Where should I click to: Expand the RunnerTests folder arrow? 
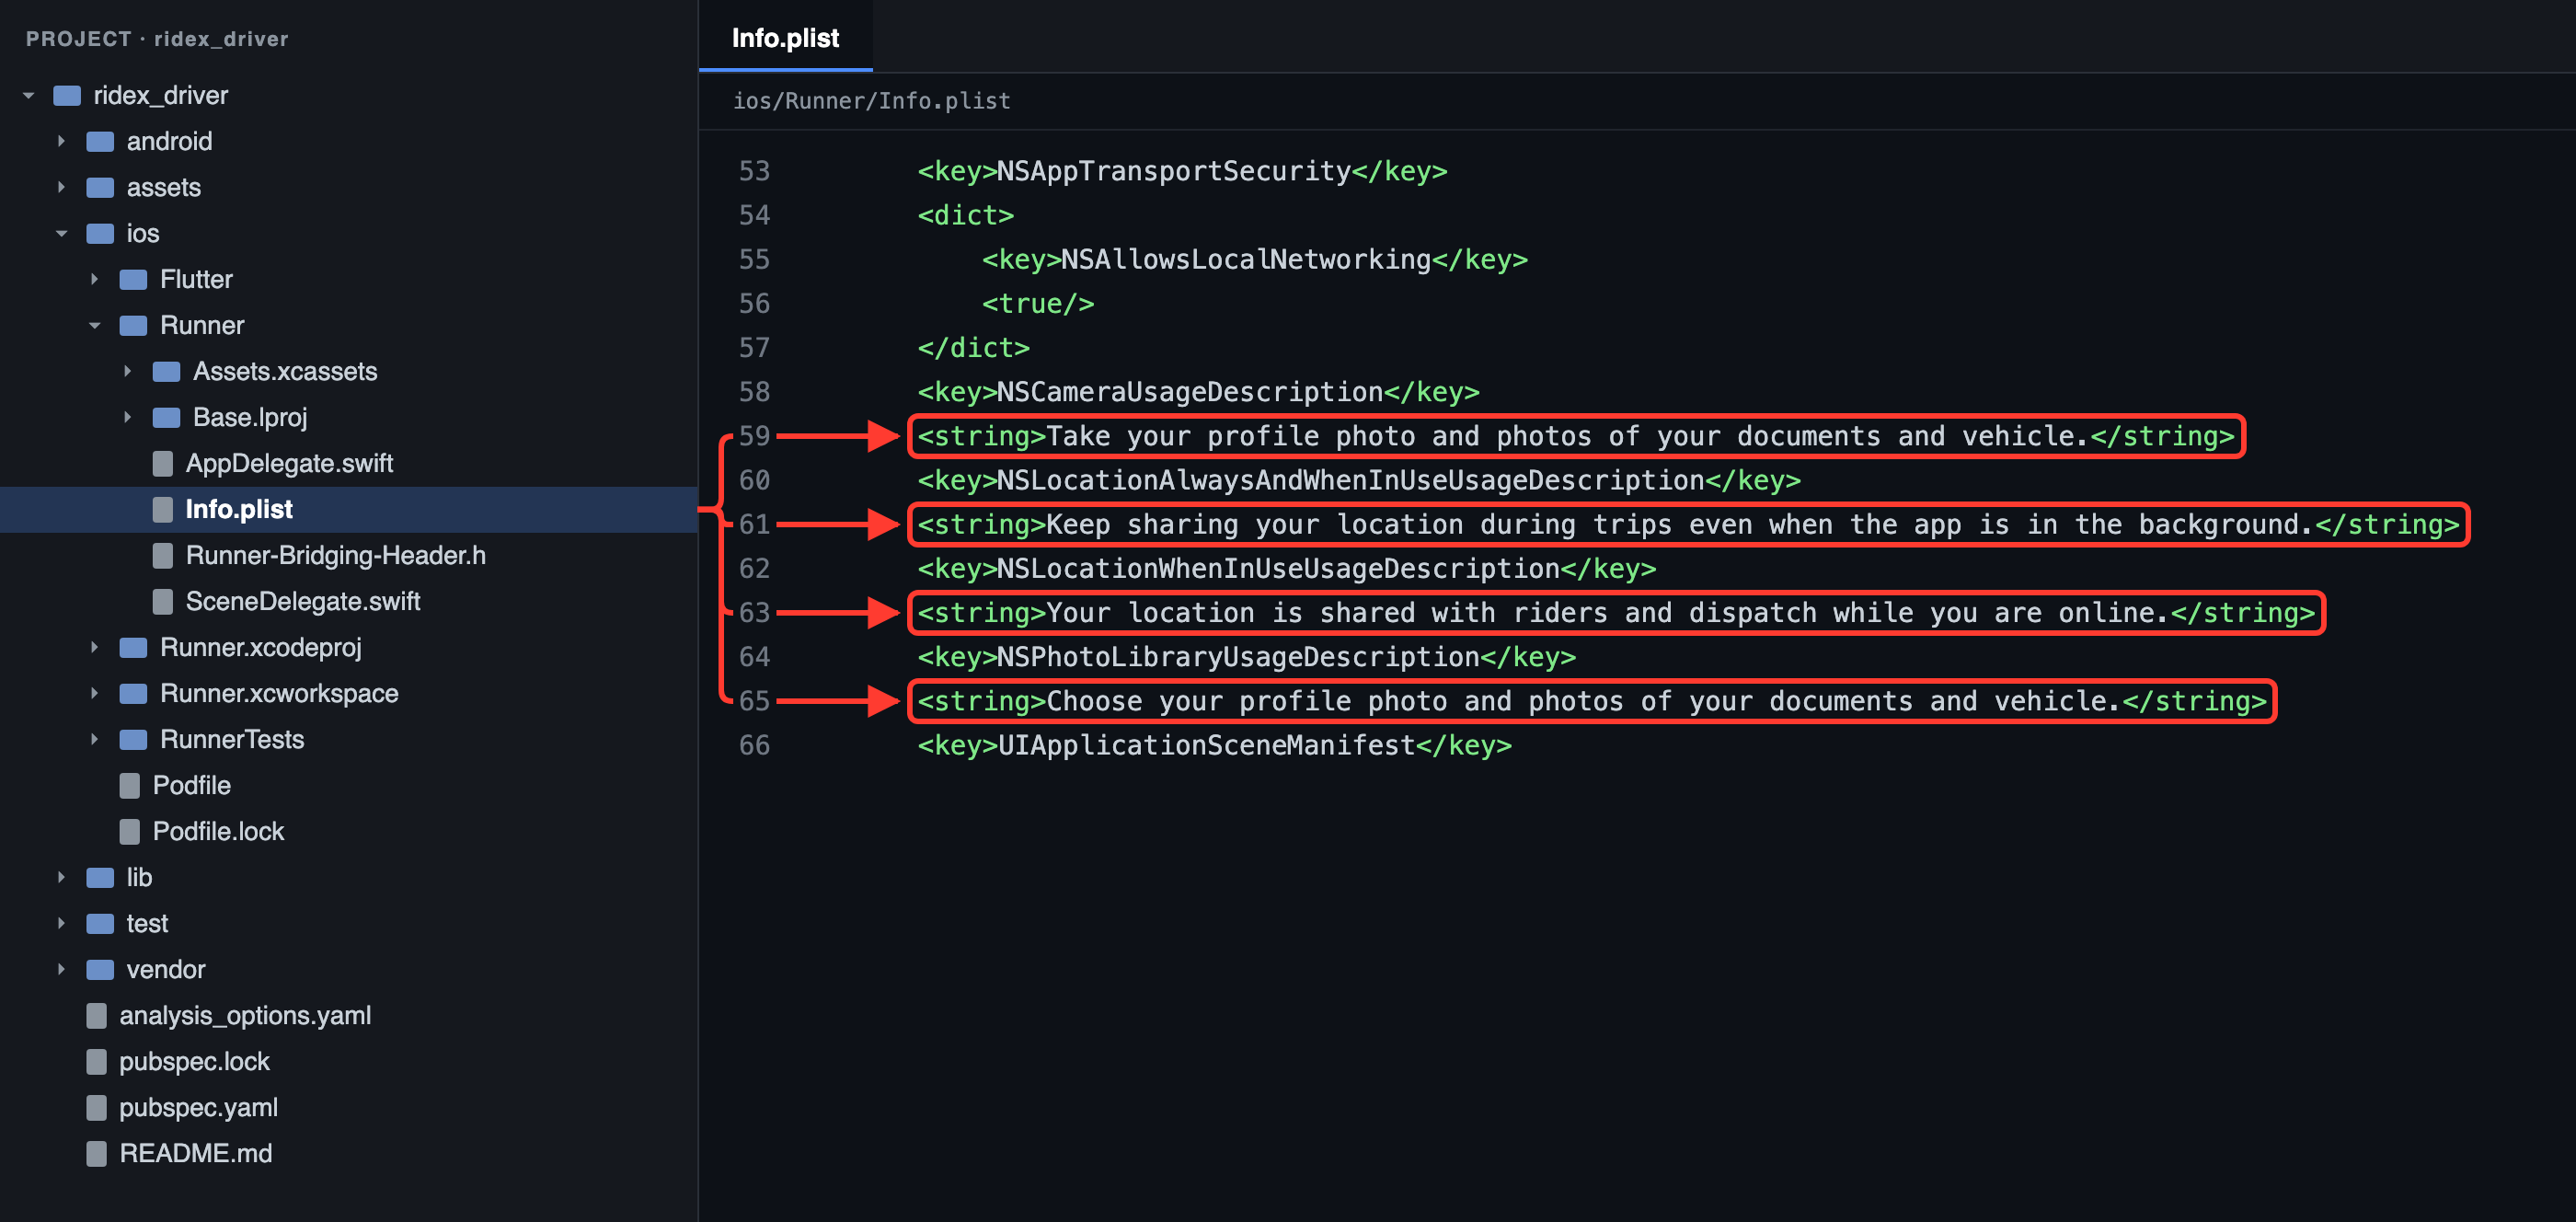coord(95,740)
